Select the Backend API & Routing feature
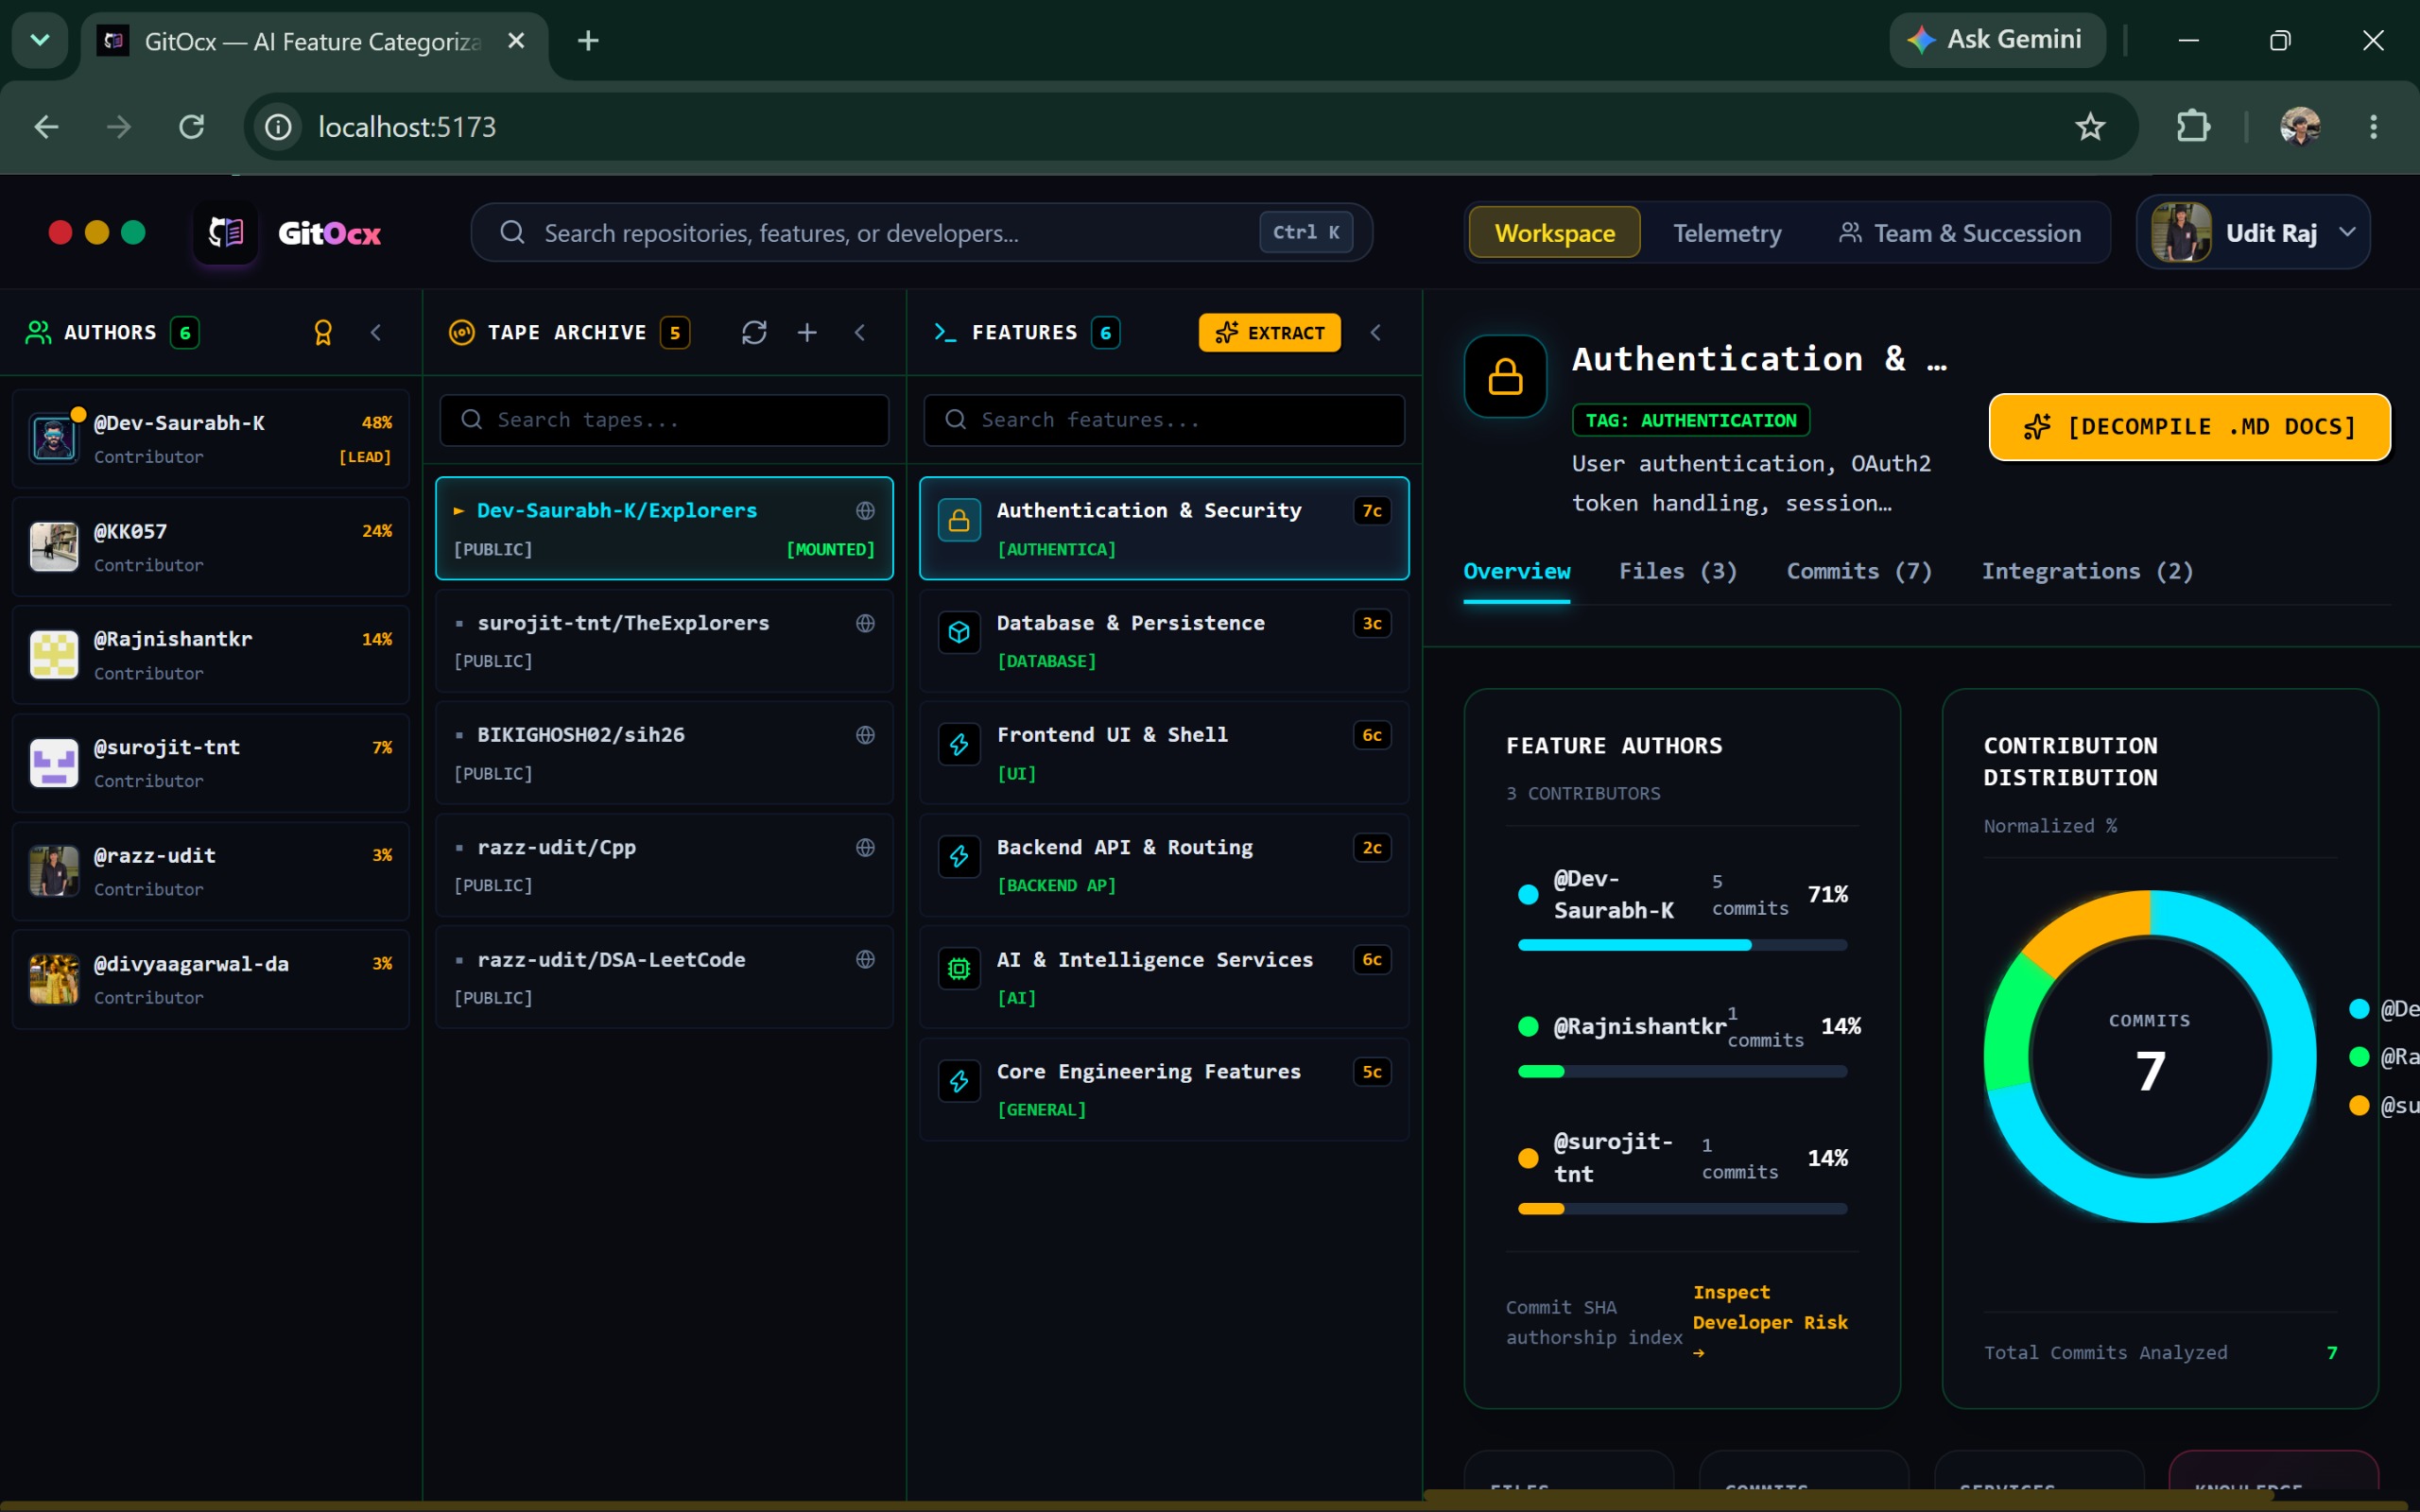Screen dimensions: 2420x1512 click(1164, 865)
